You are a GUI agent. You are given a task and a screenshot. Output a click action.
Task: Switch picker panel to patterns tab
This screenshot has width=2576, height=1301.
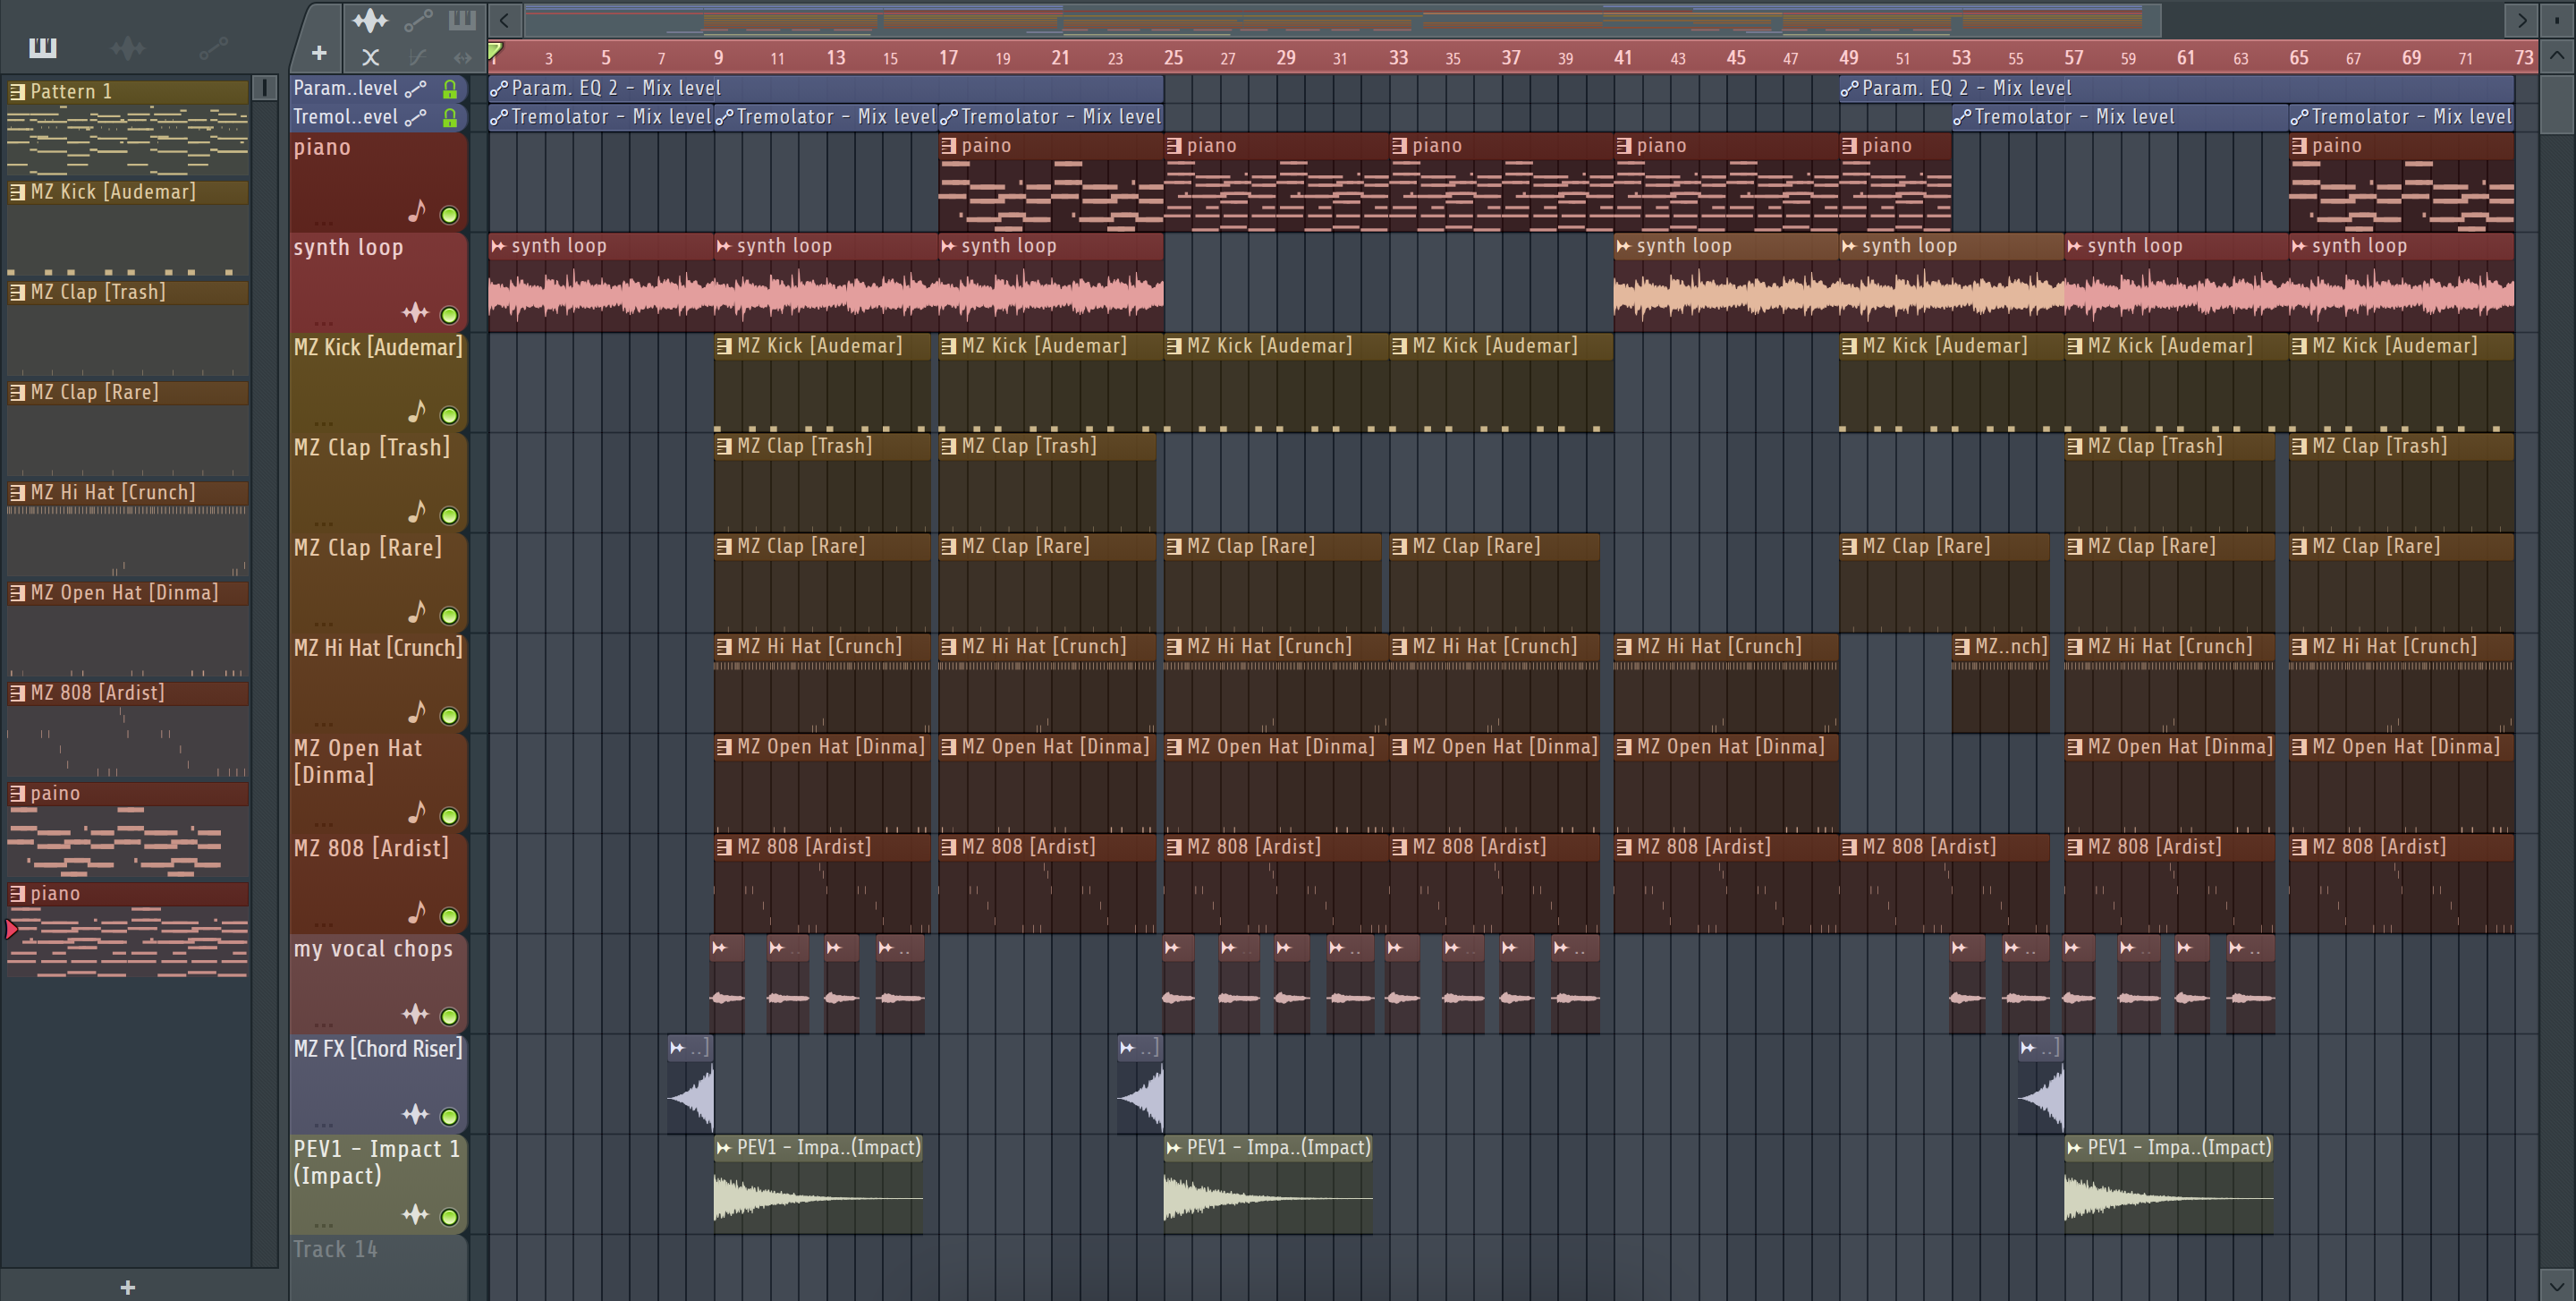coord(42,47)
